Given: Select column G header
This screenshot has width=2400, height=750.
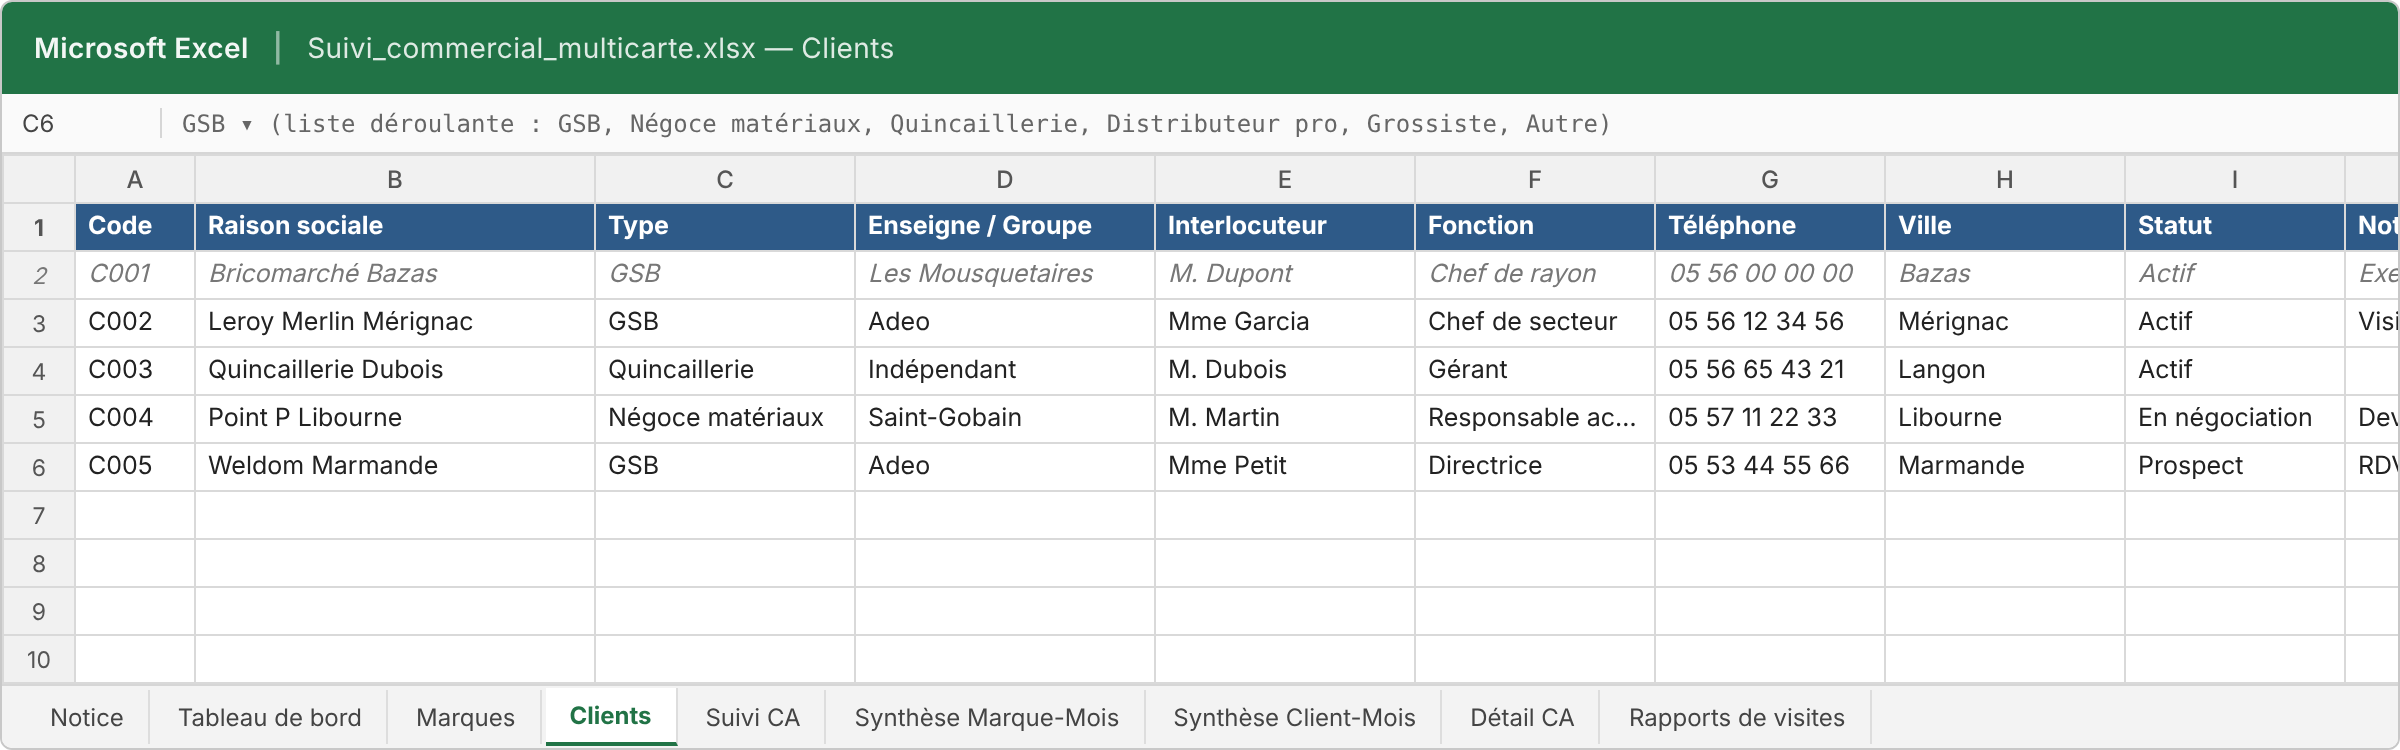Looking at the screenshot, I should (1770, 179).
